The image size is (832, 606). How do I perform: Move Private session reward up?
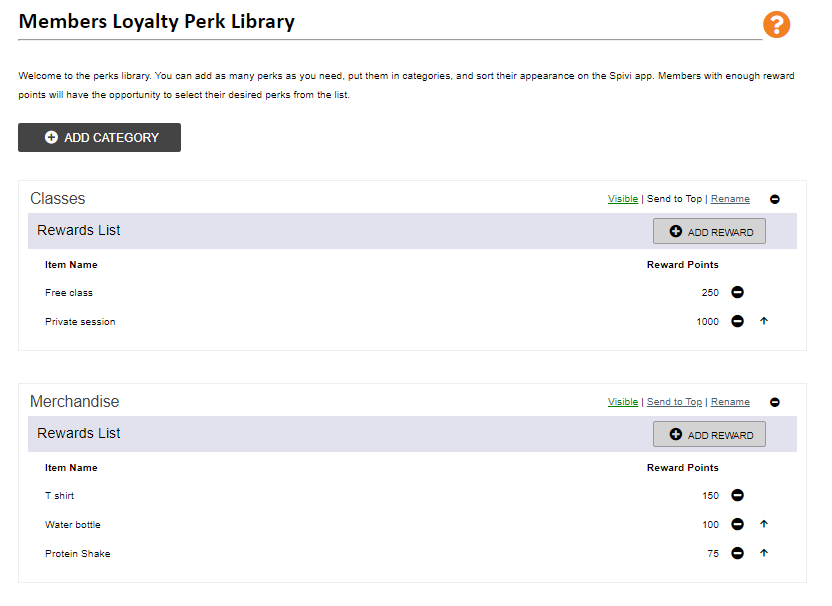(764, 321)
